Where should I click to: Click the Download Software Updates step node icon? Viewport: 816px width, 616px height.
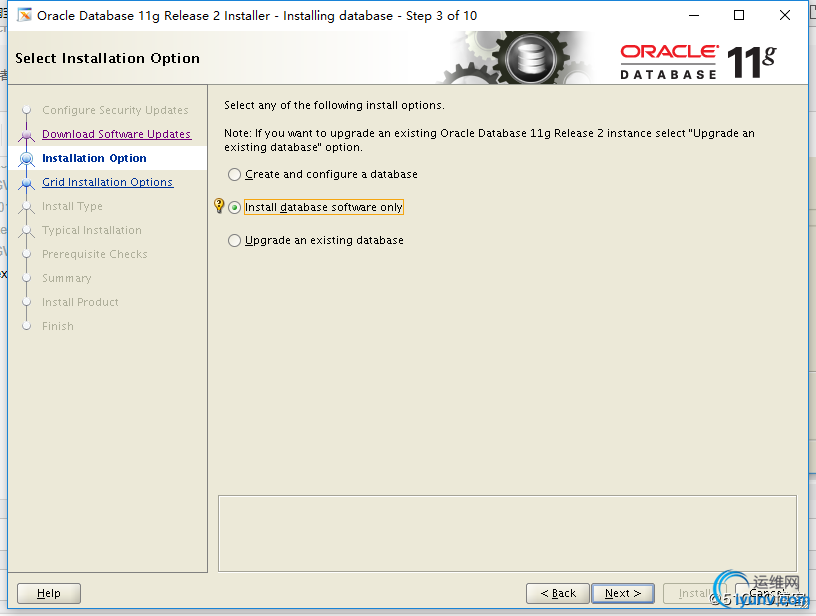tap(27, 135)
